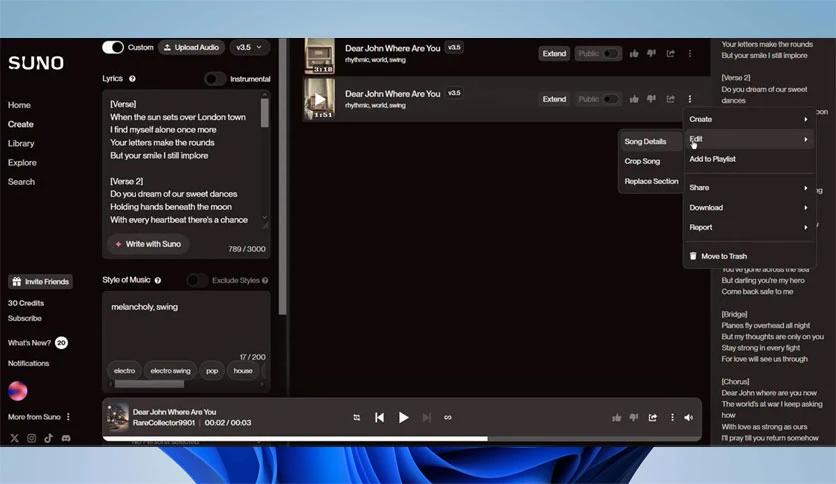Click the Lyrics help question mark
The image size is (836, 484).
click(132, 78)
